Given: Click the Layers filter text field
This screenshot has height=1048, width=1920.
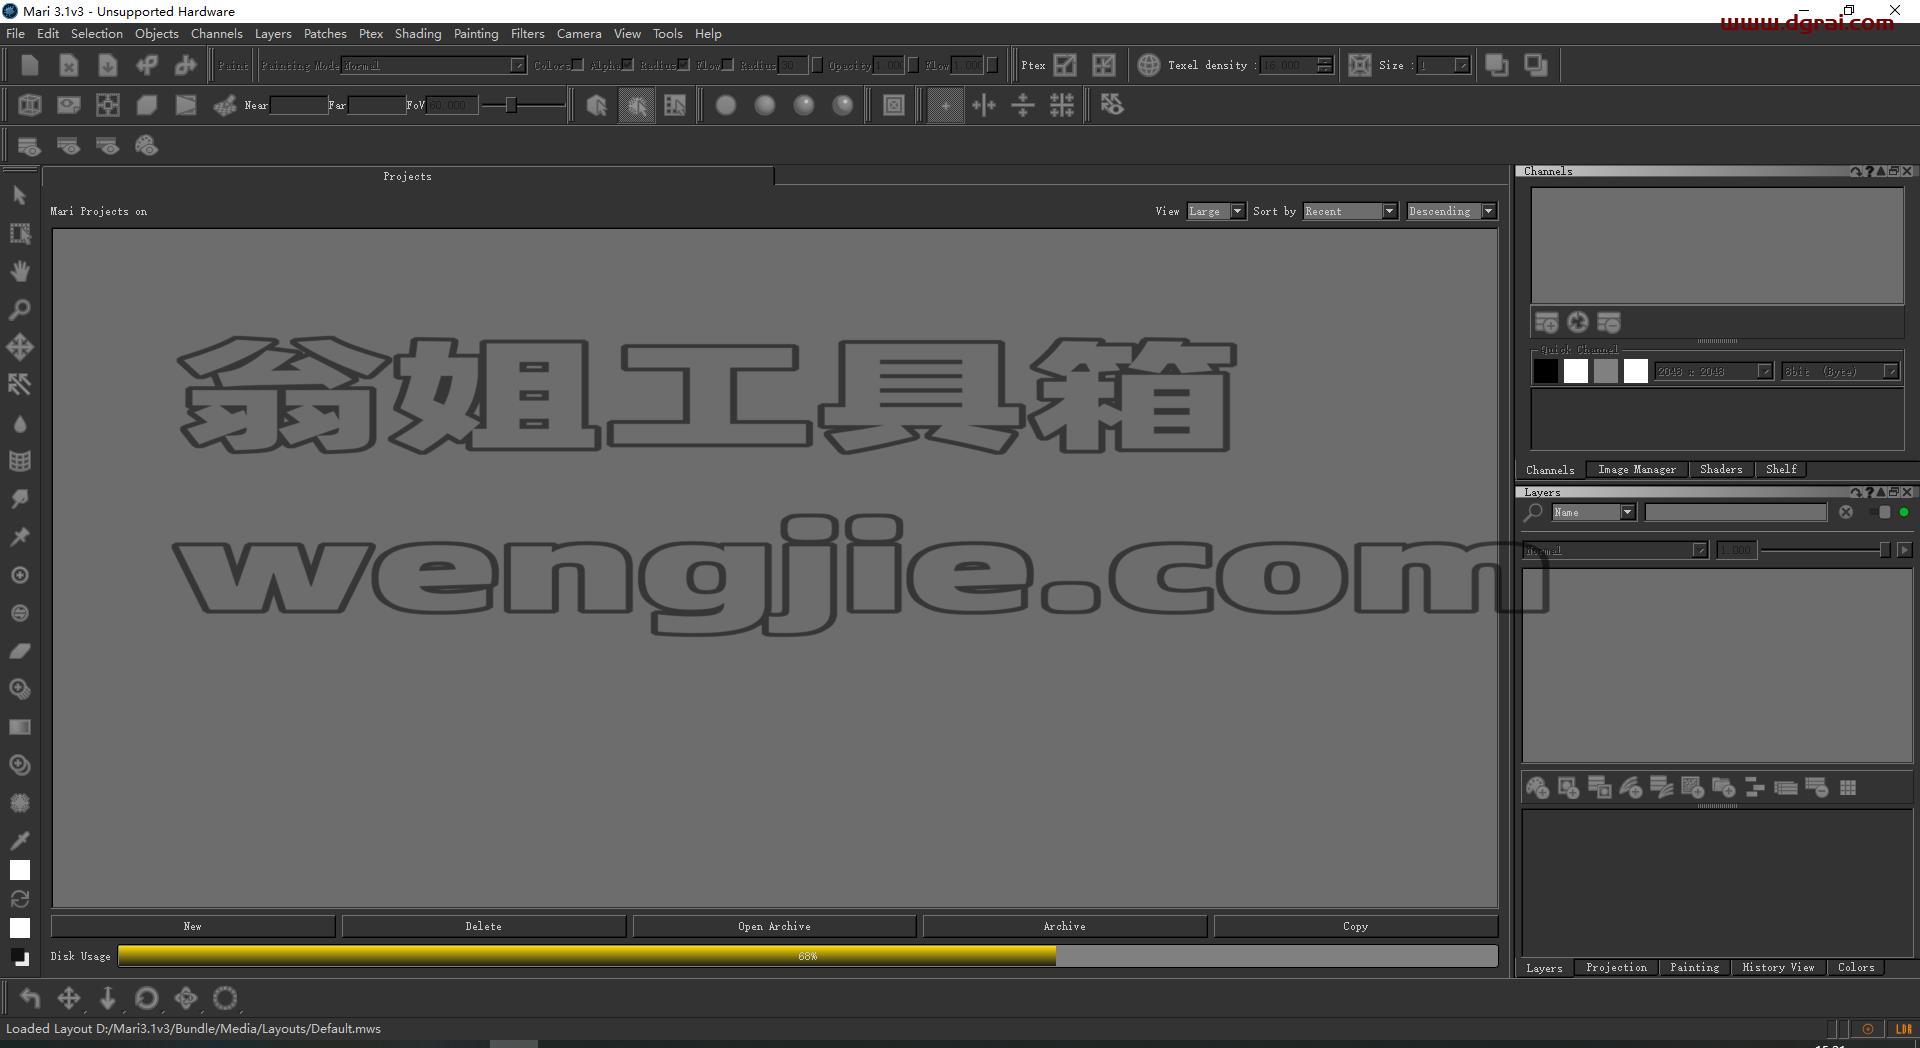Looking at the screenshot, I should point(1735,512).
